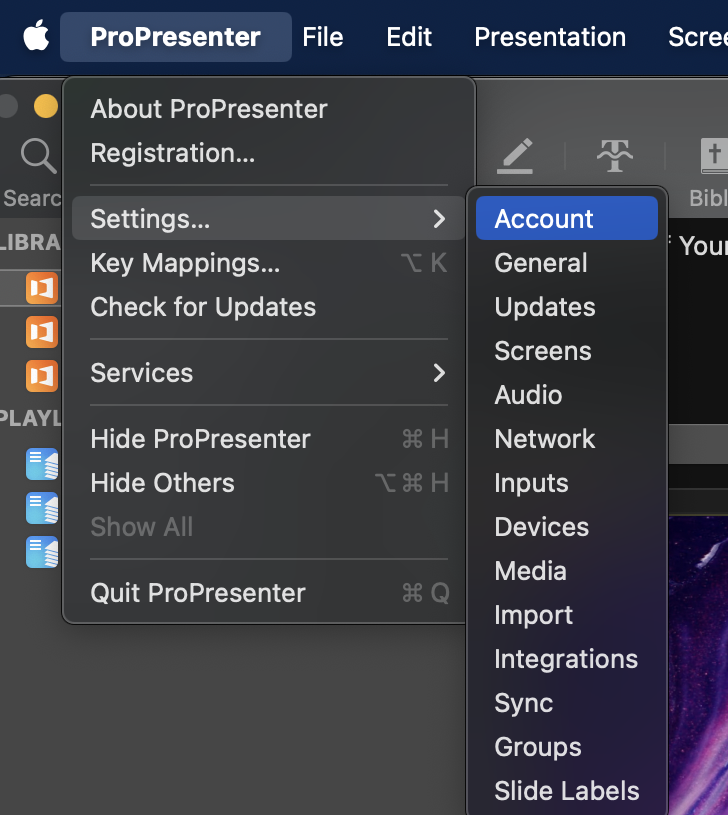Screen dimensions: 728x815
Task: Open Inputs settings
Action: pyautogui.click(x=567, y=483)
